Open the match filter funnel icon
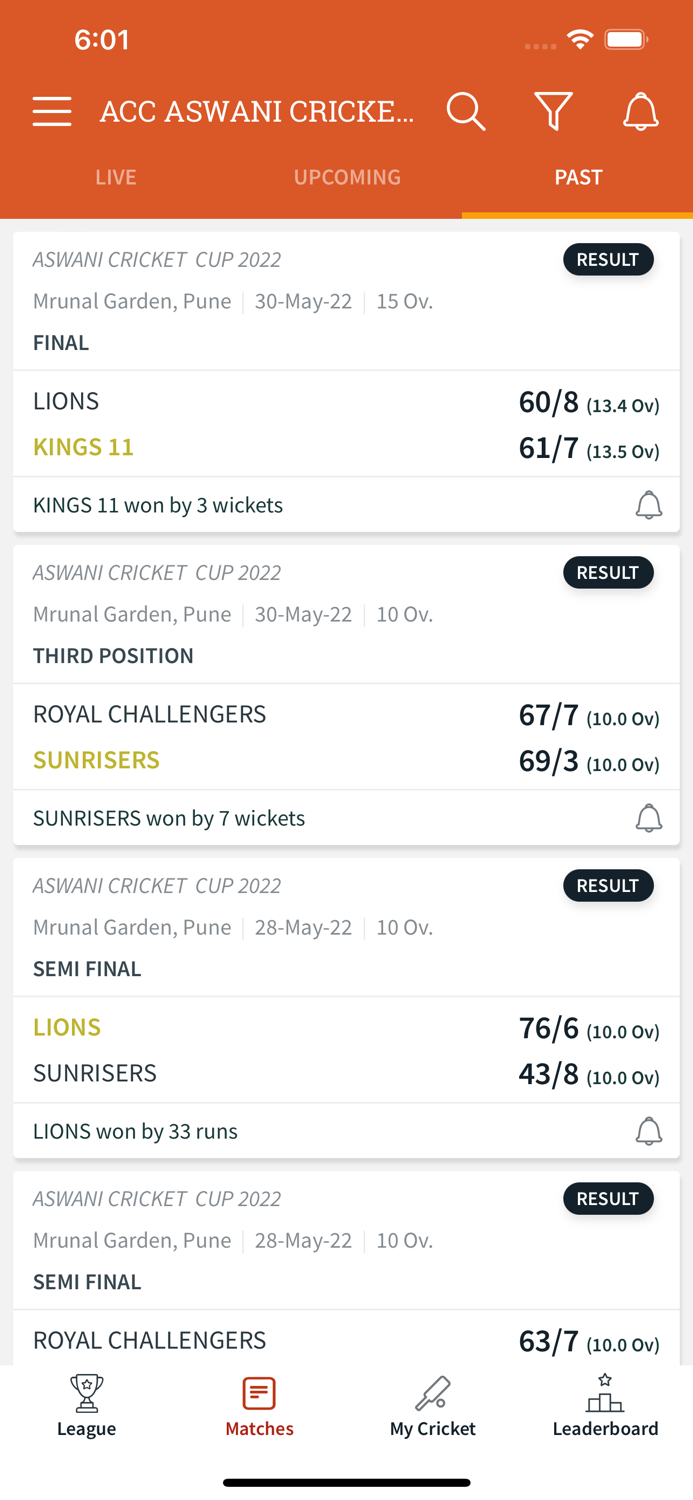The image size is (693, 1500). [553, 111]
